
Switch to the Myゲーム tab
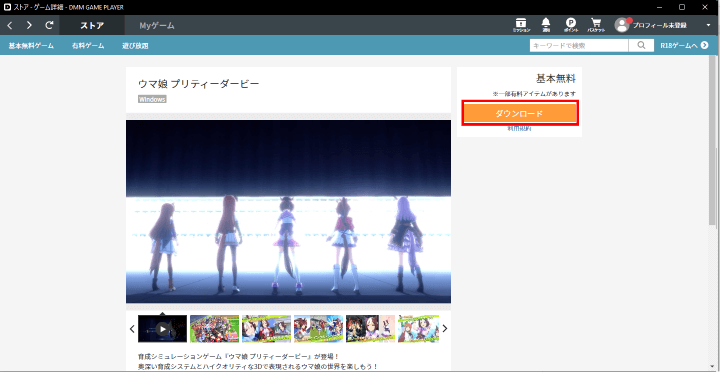(157, 26)
